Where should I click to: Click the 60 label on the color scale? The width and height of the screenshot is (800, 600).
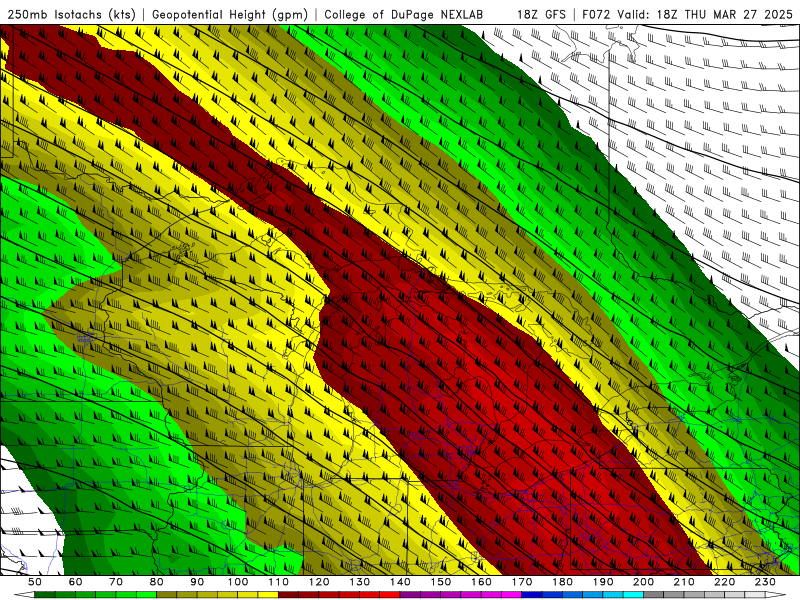pos(76,582)
